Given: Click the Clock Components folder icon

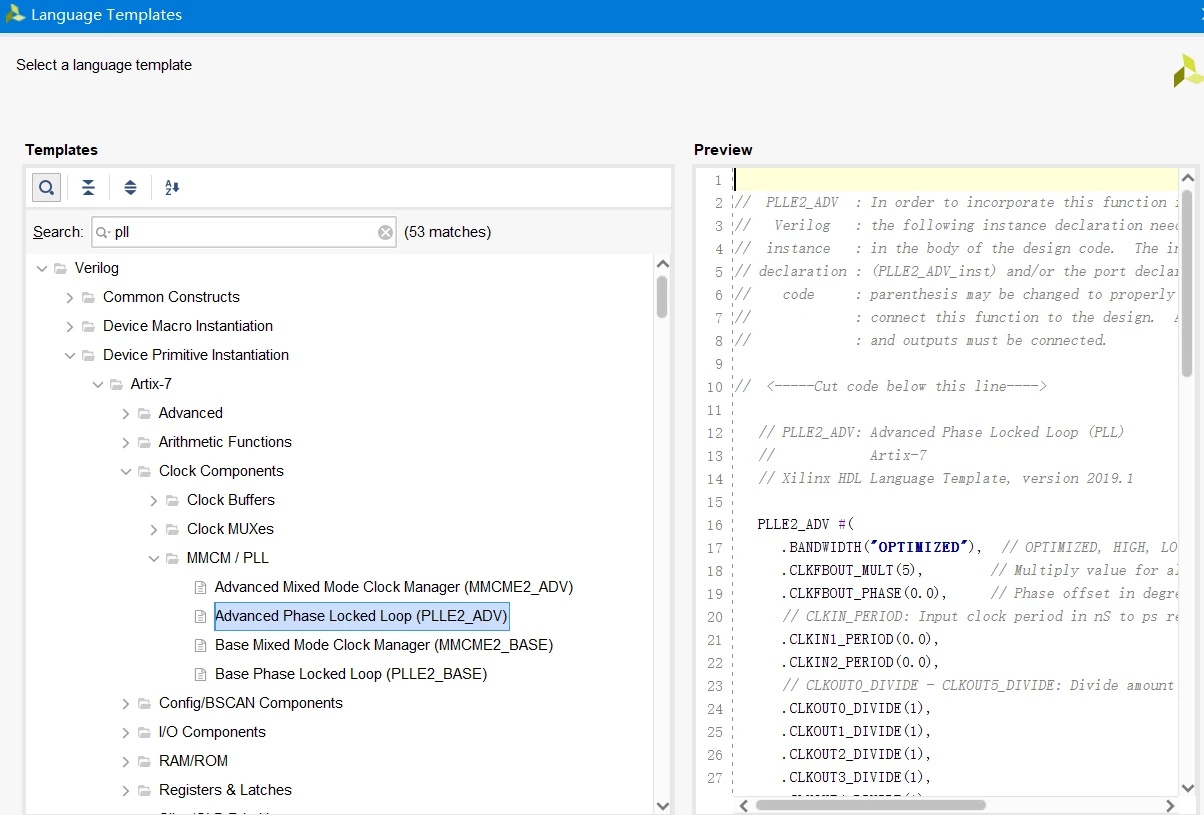Looking at the screenshot, I should pyautogui.click(x=144, y=471).
